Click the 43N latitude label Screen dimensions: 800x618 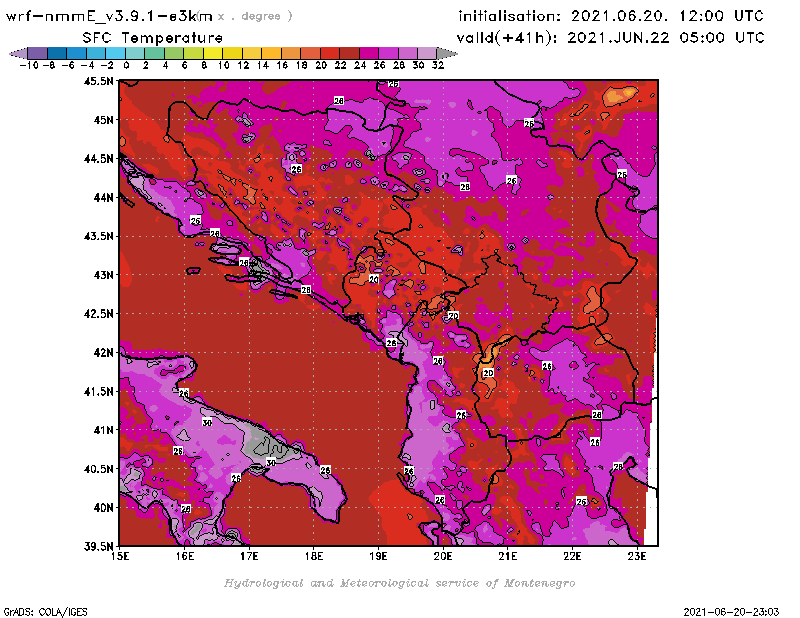pos(104,275)
